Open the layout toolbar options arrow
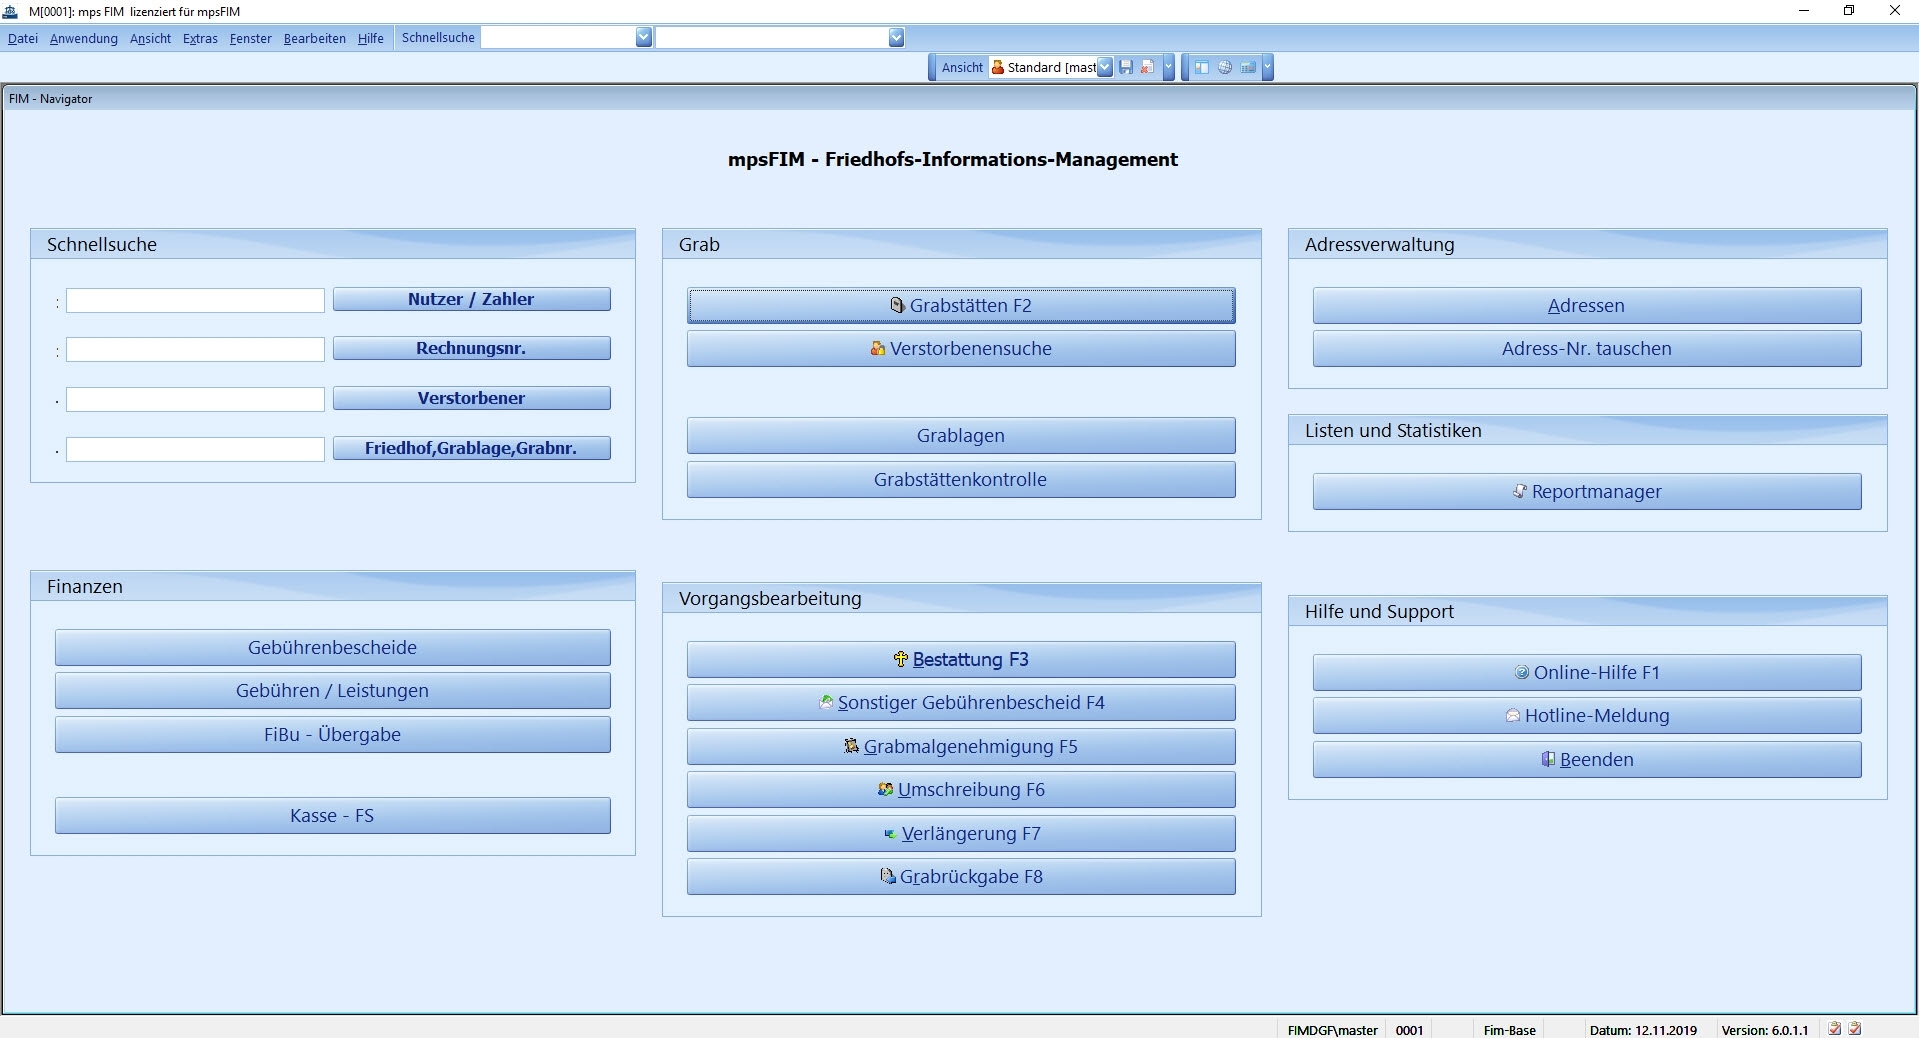The image size is (1919, 1038). click(1268, 67)
